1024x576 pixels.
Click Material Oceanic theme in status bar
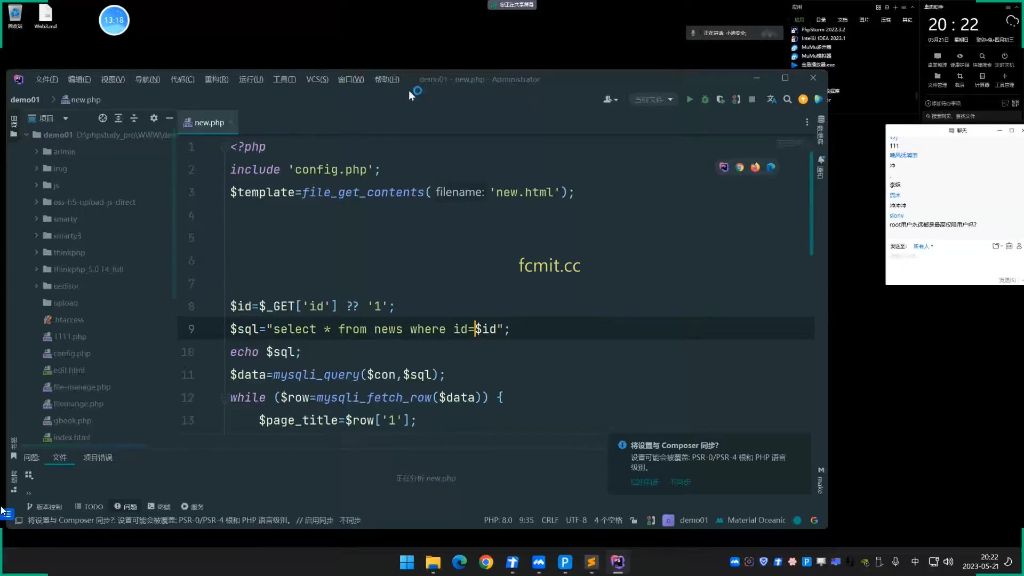coord(750,520)
